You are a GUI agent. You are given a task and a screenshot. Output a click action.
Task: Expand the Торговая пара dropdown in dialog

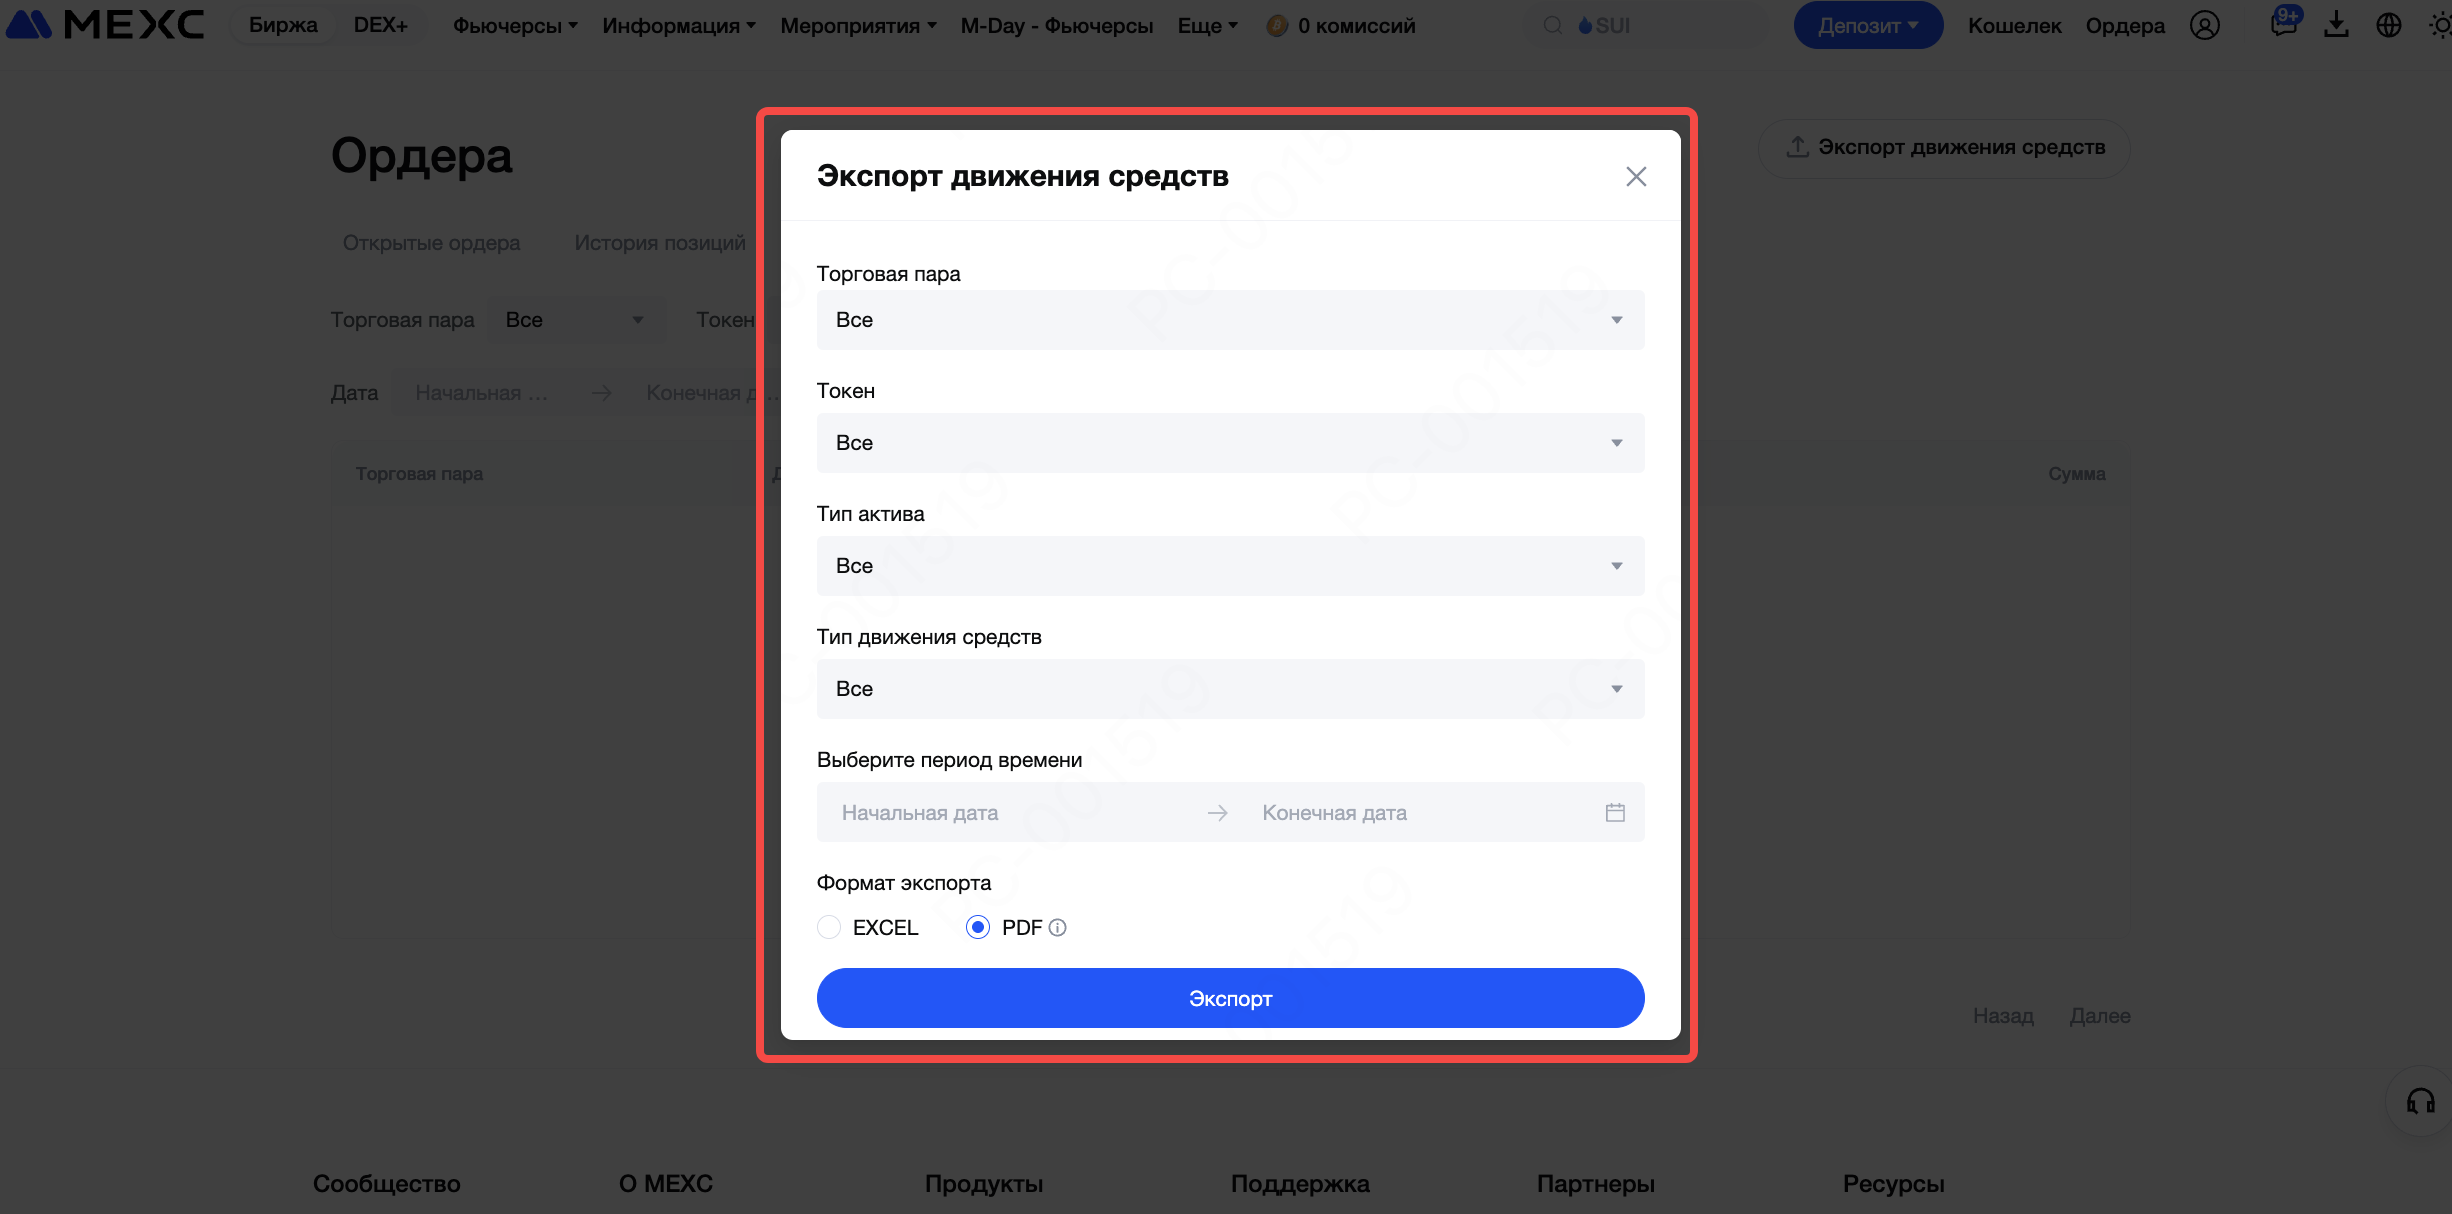point(1230,320)
